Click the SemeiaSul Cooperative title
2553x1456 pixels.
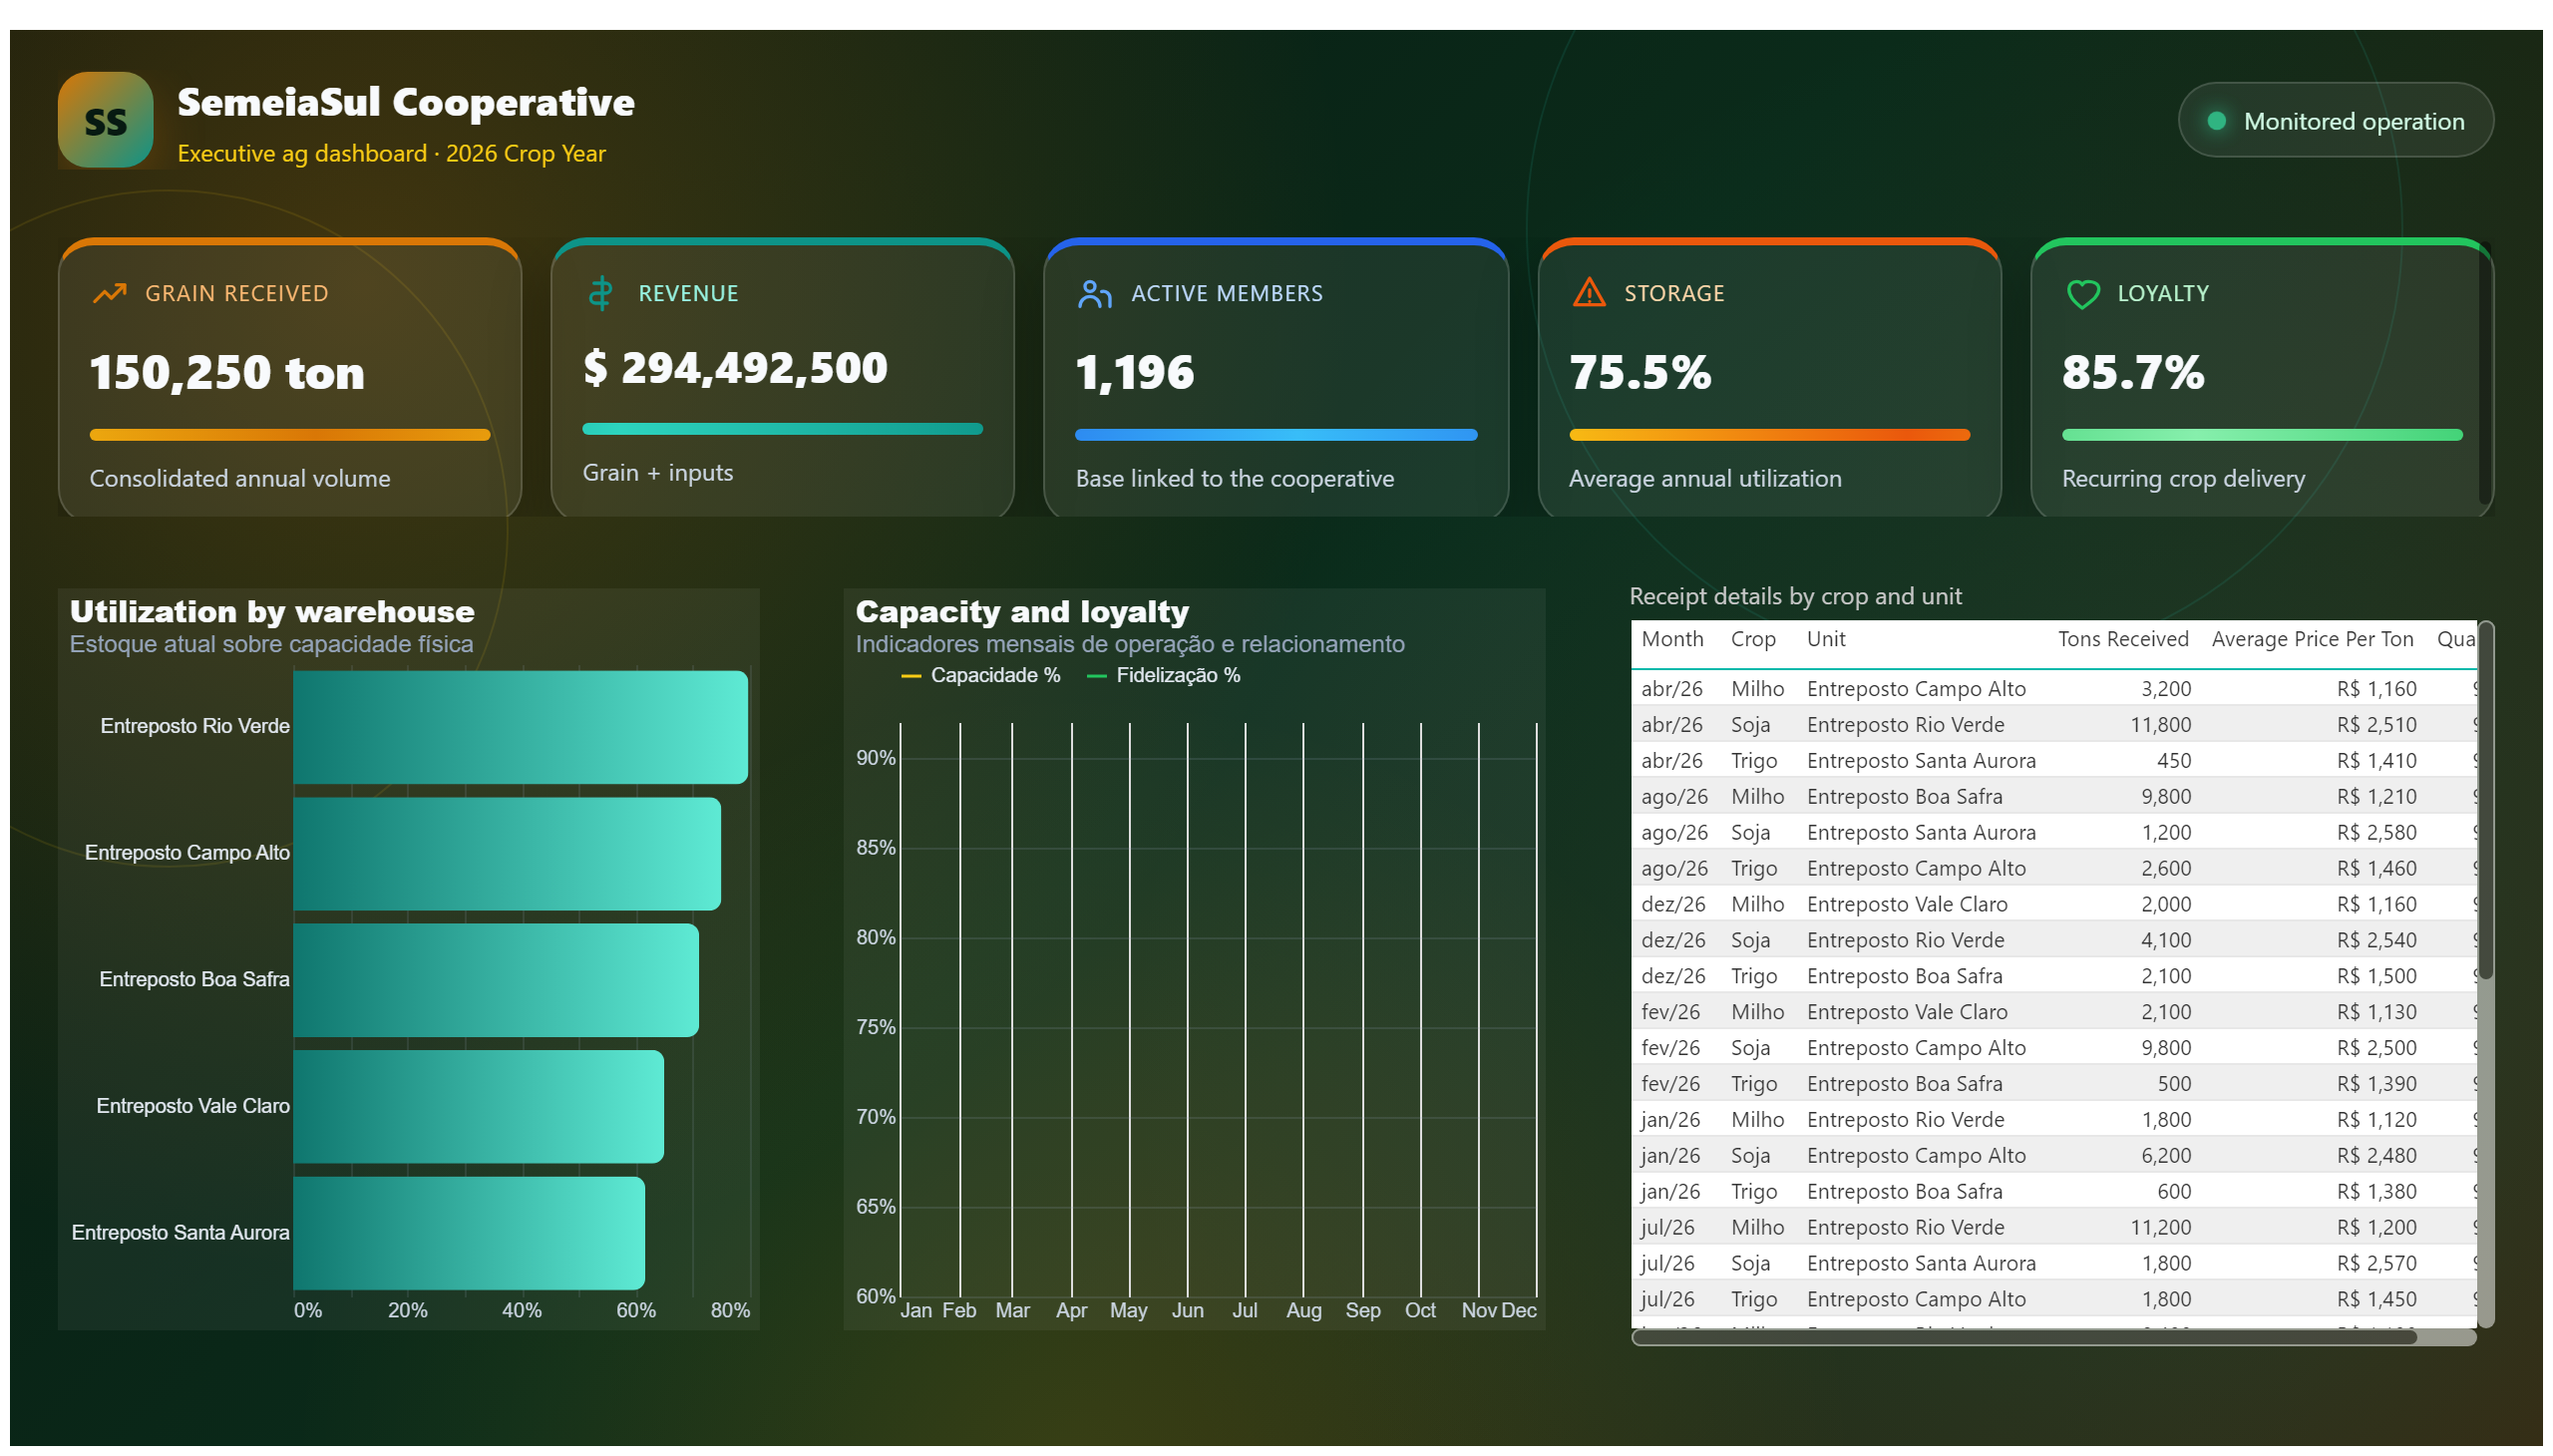pos(405,102)
